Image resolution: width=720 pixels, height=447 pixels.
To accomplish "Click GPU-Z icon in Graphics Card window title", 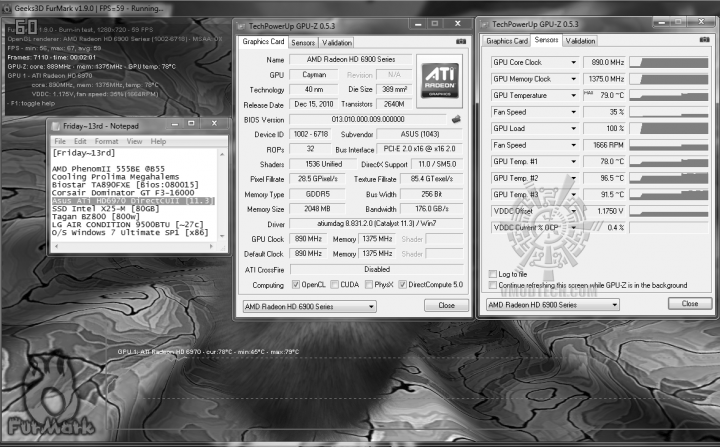I will (242, 26).
